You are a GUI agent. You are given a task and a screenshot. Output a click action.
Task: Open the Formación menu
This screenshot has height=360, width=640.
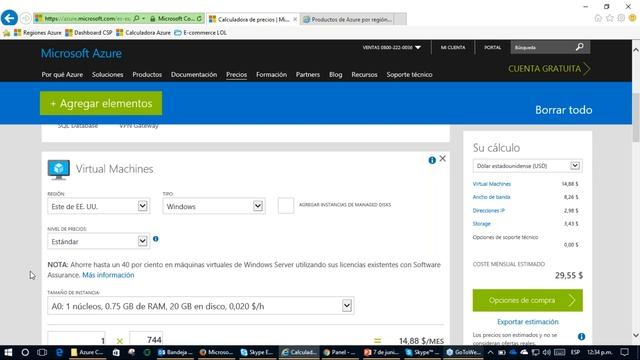(x=271, y=75)
